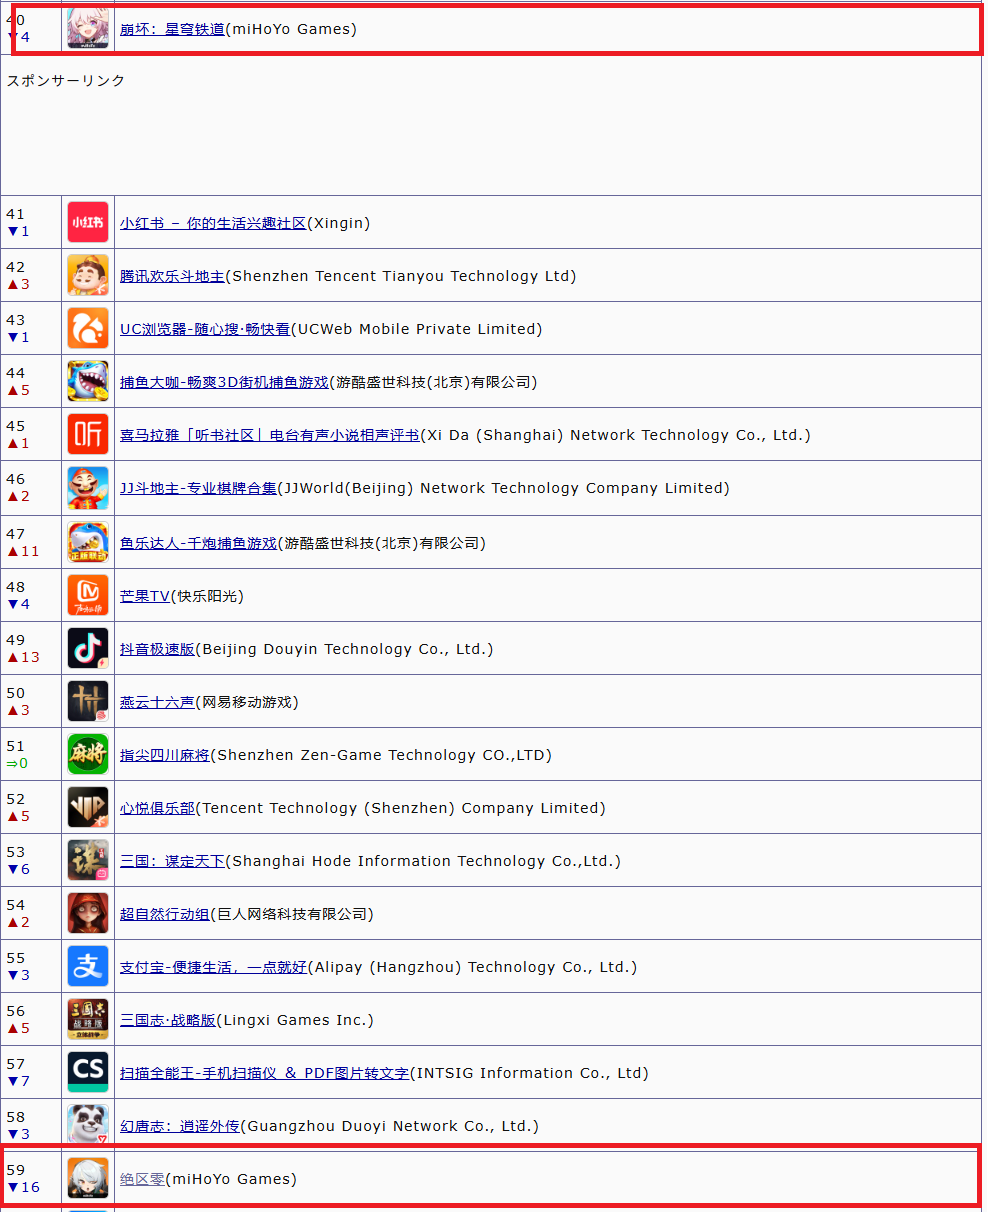Image resolution: width=988 pixels, height=1212 pixels.
Task: Click the 抖音极速版 app icon
Action: click(88, 648)
